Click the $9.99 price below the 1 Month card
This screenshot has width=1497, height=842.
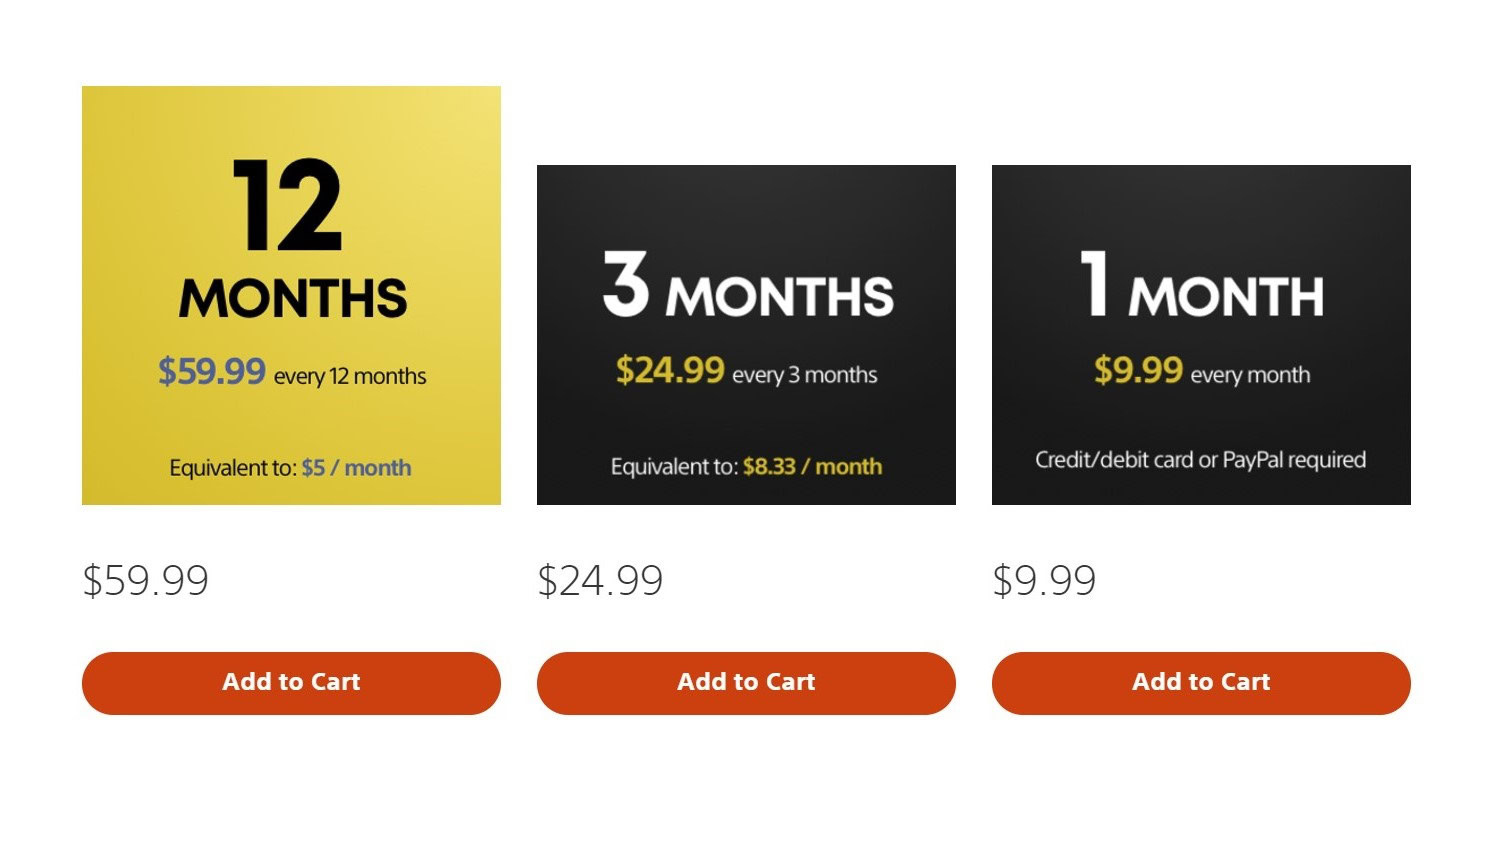pyautogui.click(x=1044, y=580)
